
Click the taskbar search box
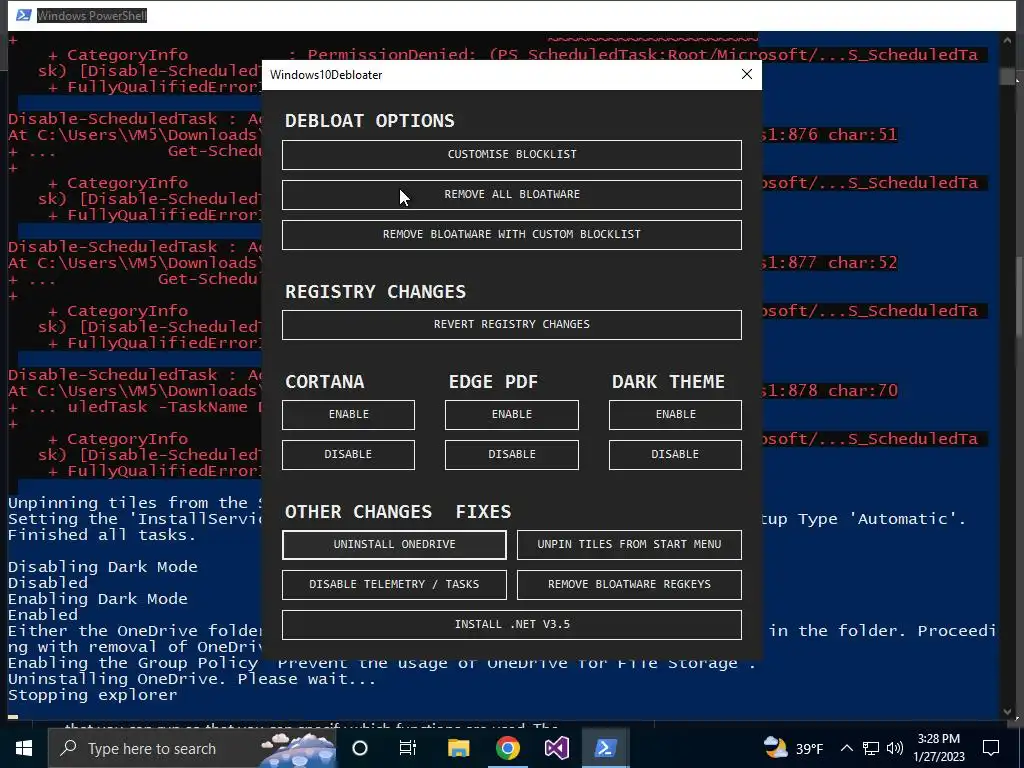[x=192, y=748]
